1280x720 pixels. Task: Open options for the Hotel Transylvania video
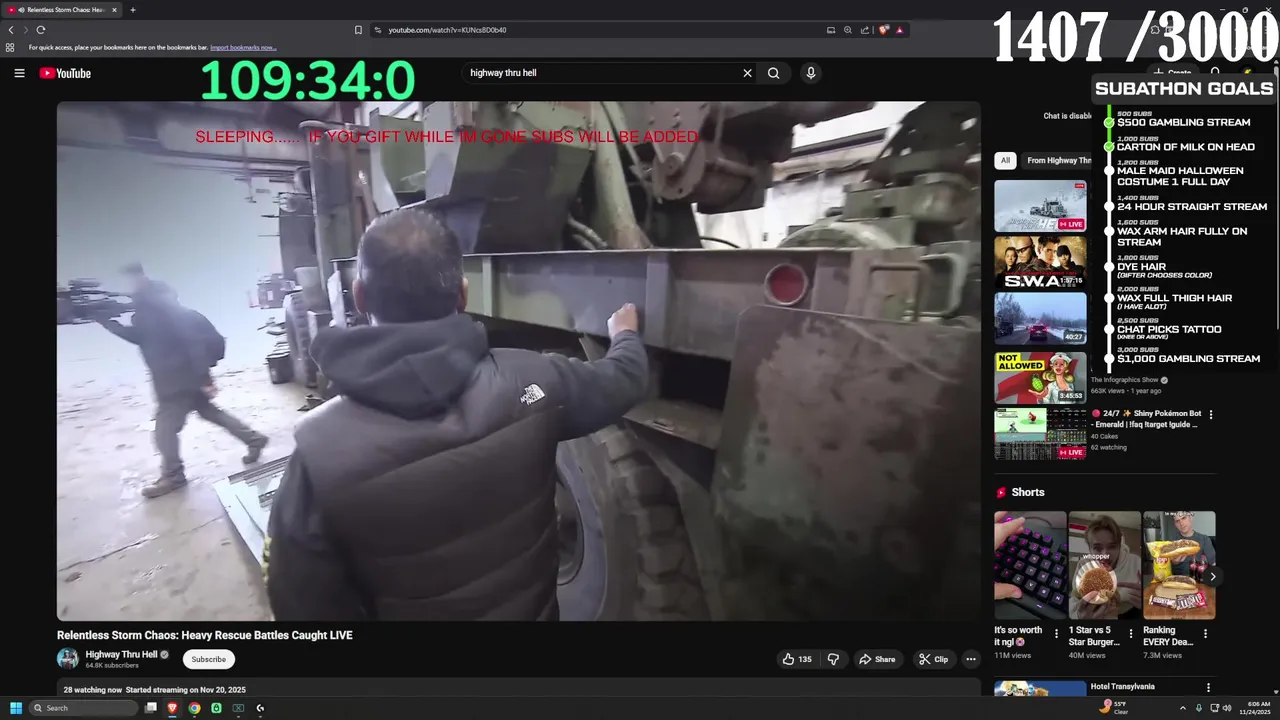point(1208,688)
